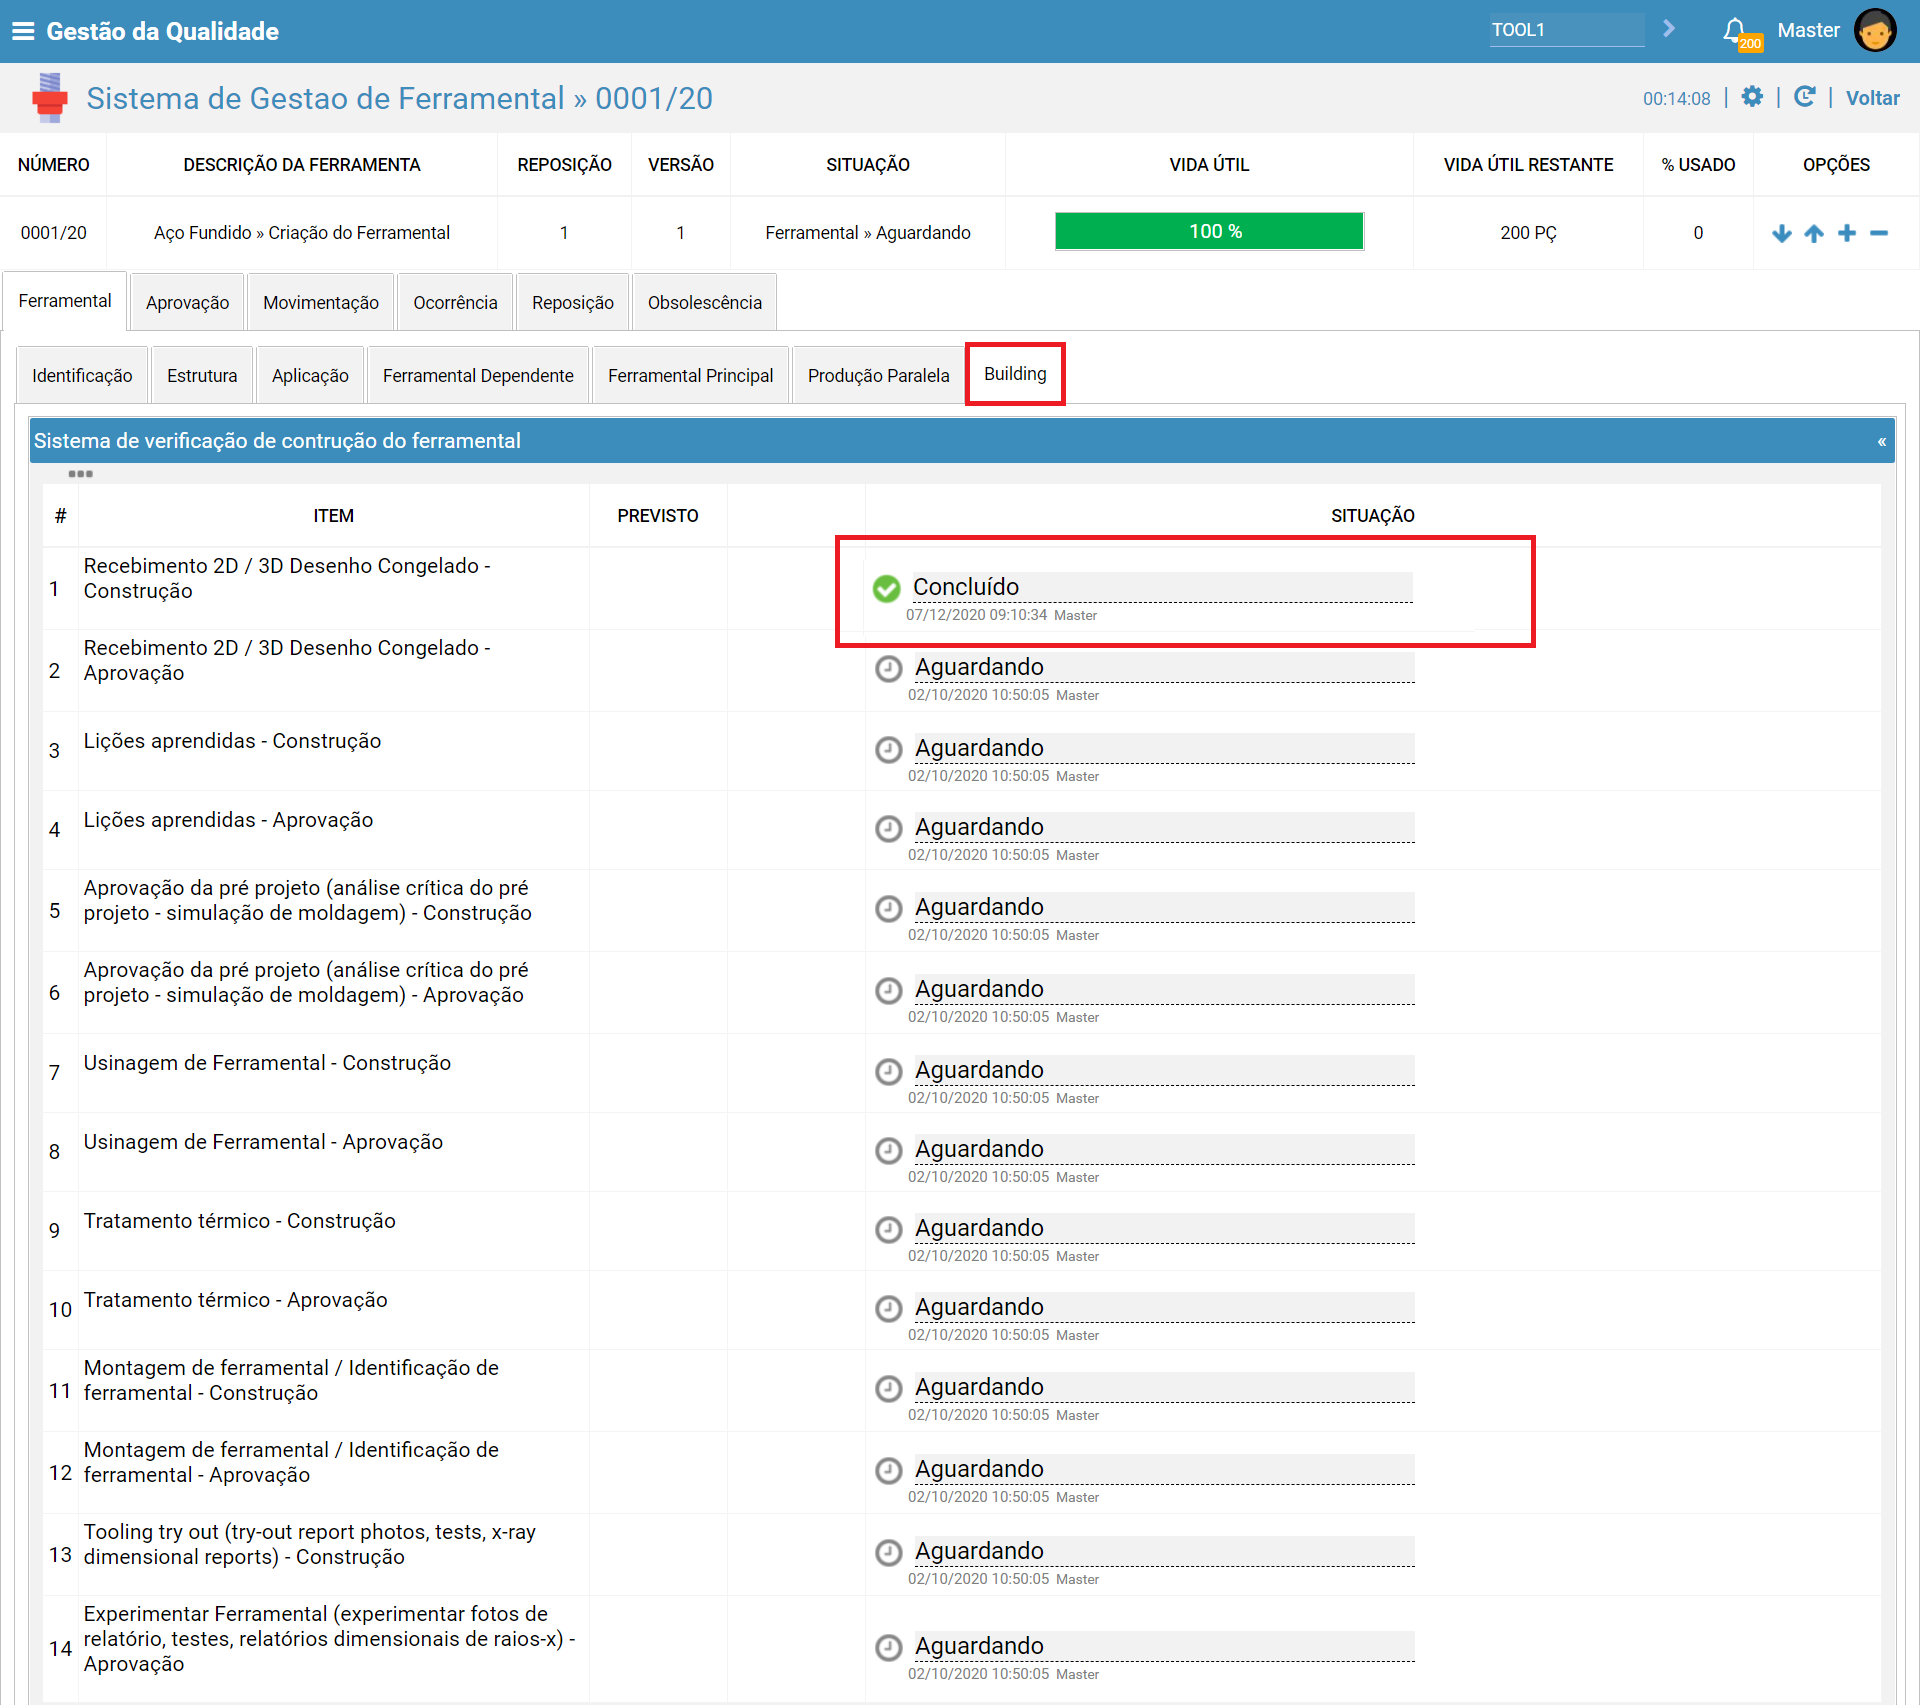The width and height of the screenshot is (1923, 1705).
Task: Click the three-dot handle above the table
Action: 81,474
